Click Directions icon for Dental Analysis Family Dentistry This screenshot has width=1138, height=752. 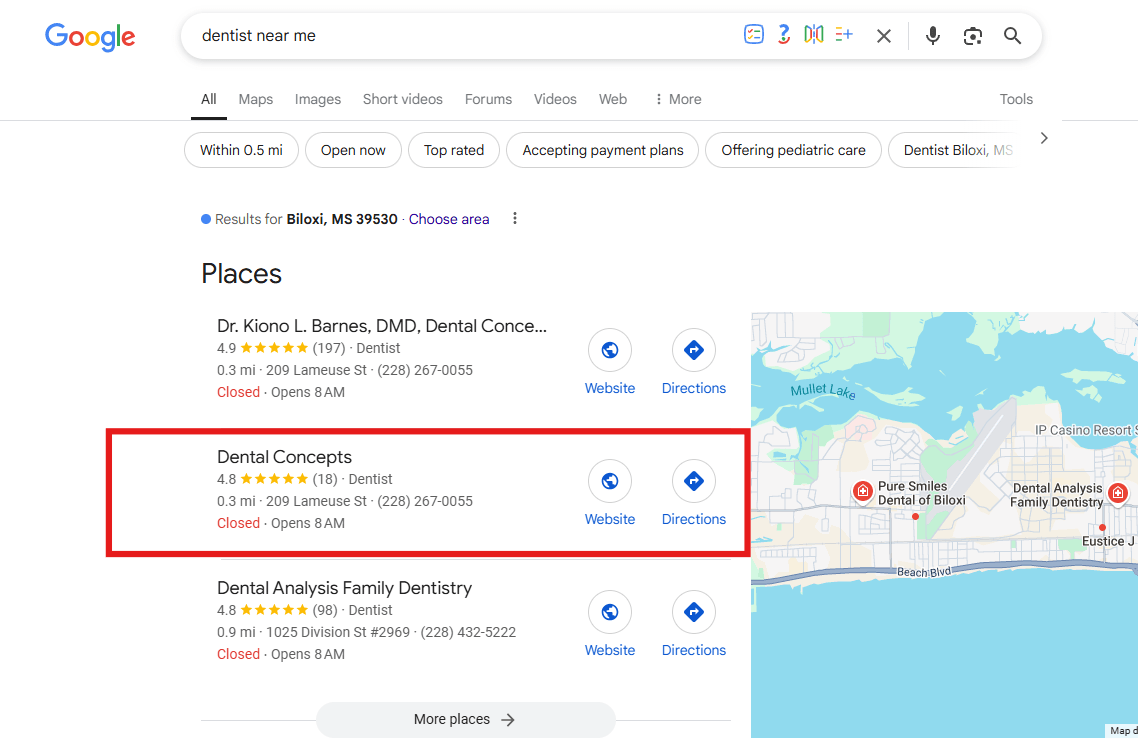pos(694,612)
